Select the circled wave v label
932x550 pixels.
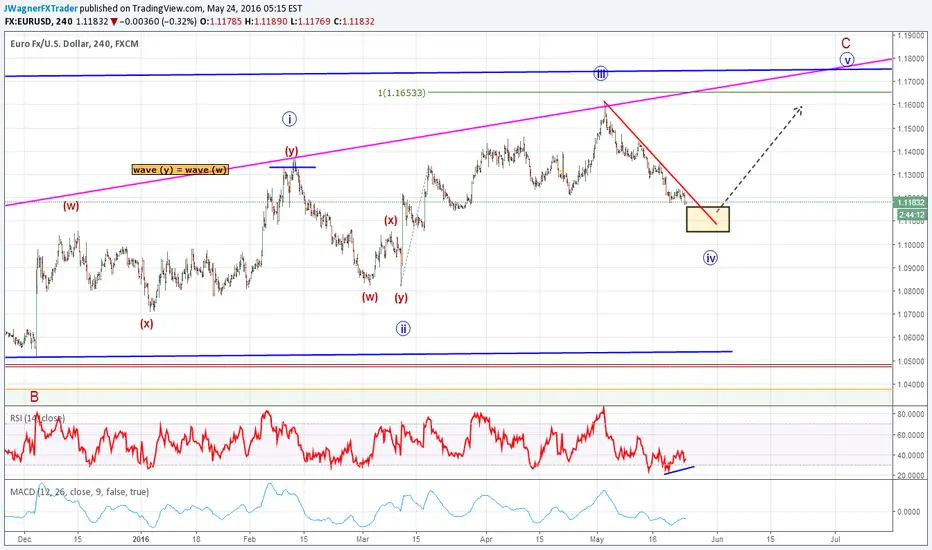(847, 59)
